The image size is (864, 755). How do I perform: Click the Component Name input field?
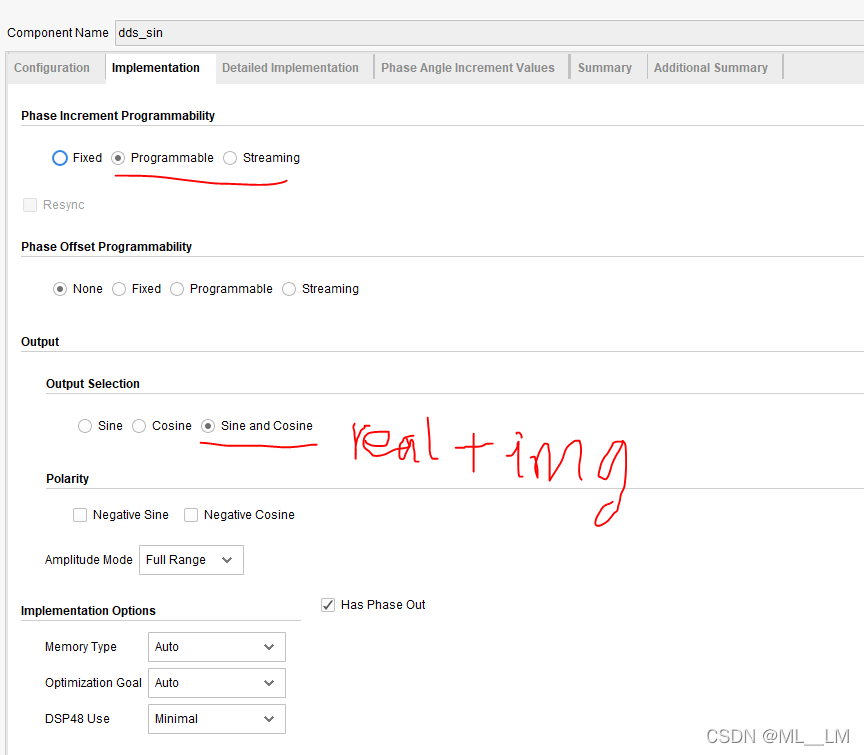[x=489, y=33]
